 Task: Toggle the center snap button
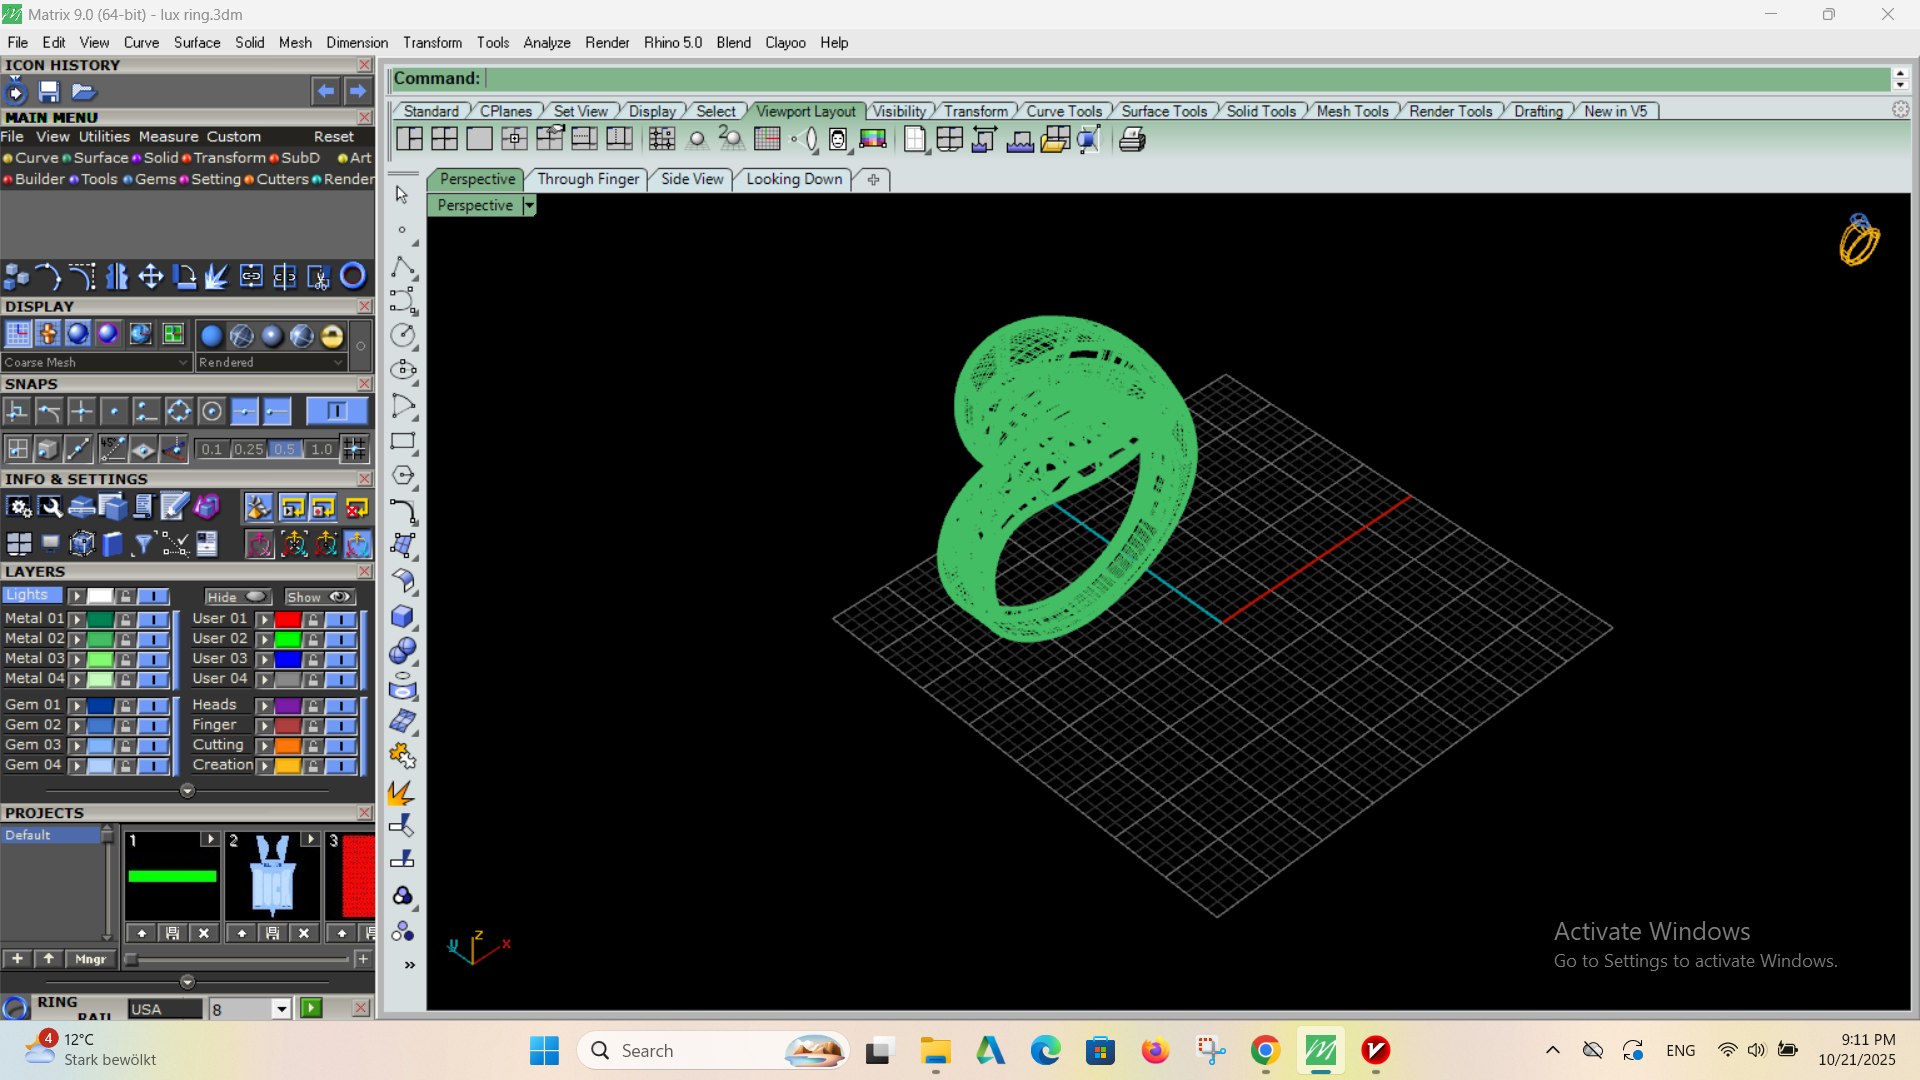coord(212,411)
